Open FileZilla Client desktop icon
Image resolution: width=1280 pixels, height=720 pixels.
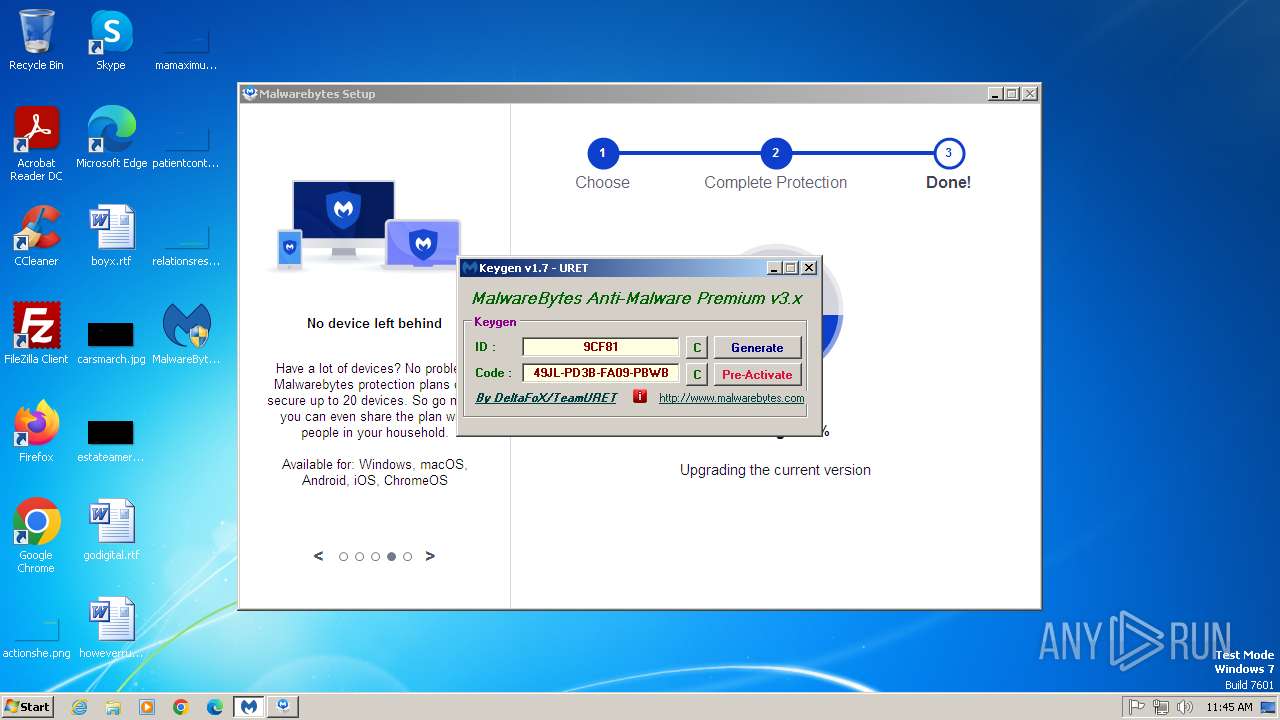36,333
